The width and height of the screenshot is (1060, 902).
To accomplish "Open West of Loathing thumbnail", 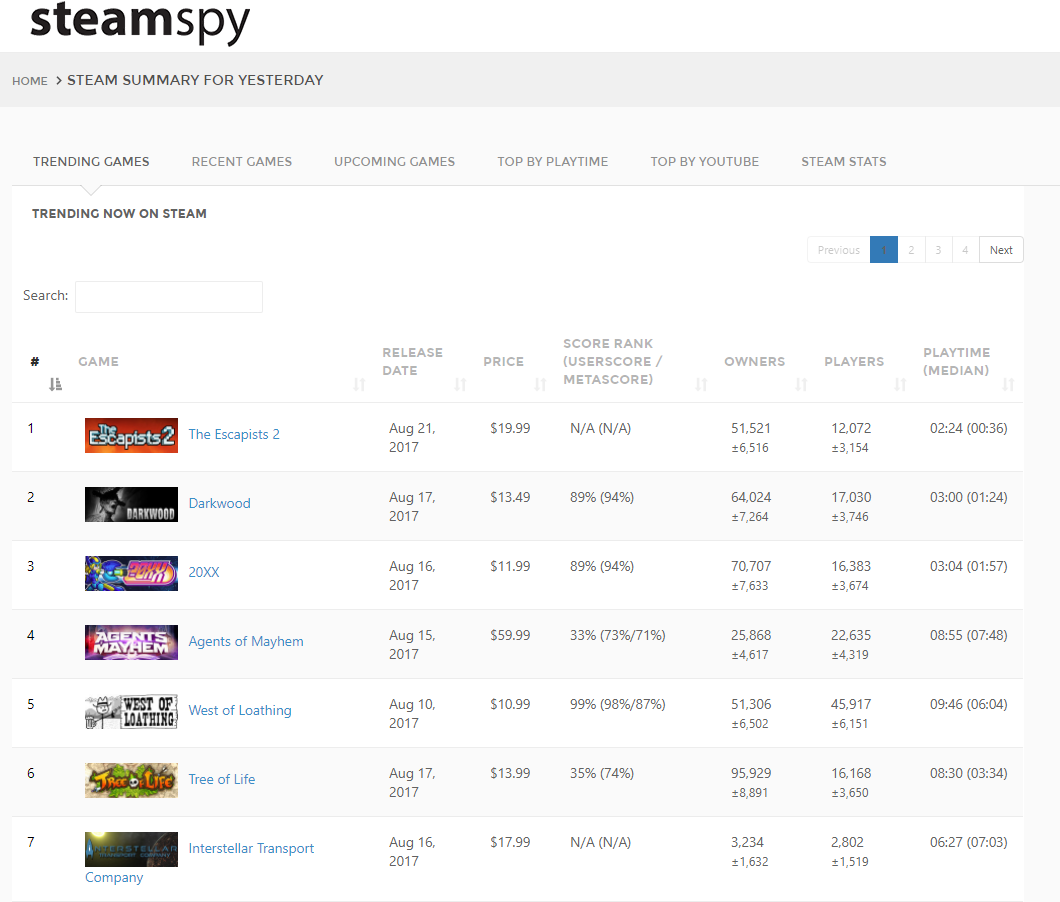I will [x=131, y=711].
